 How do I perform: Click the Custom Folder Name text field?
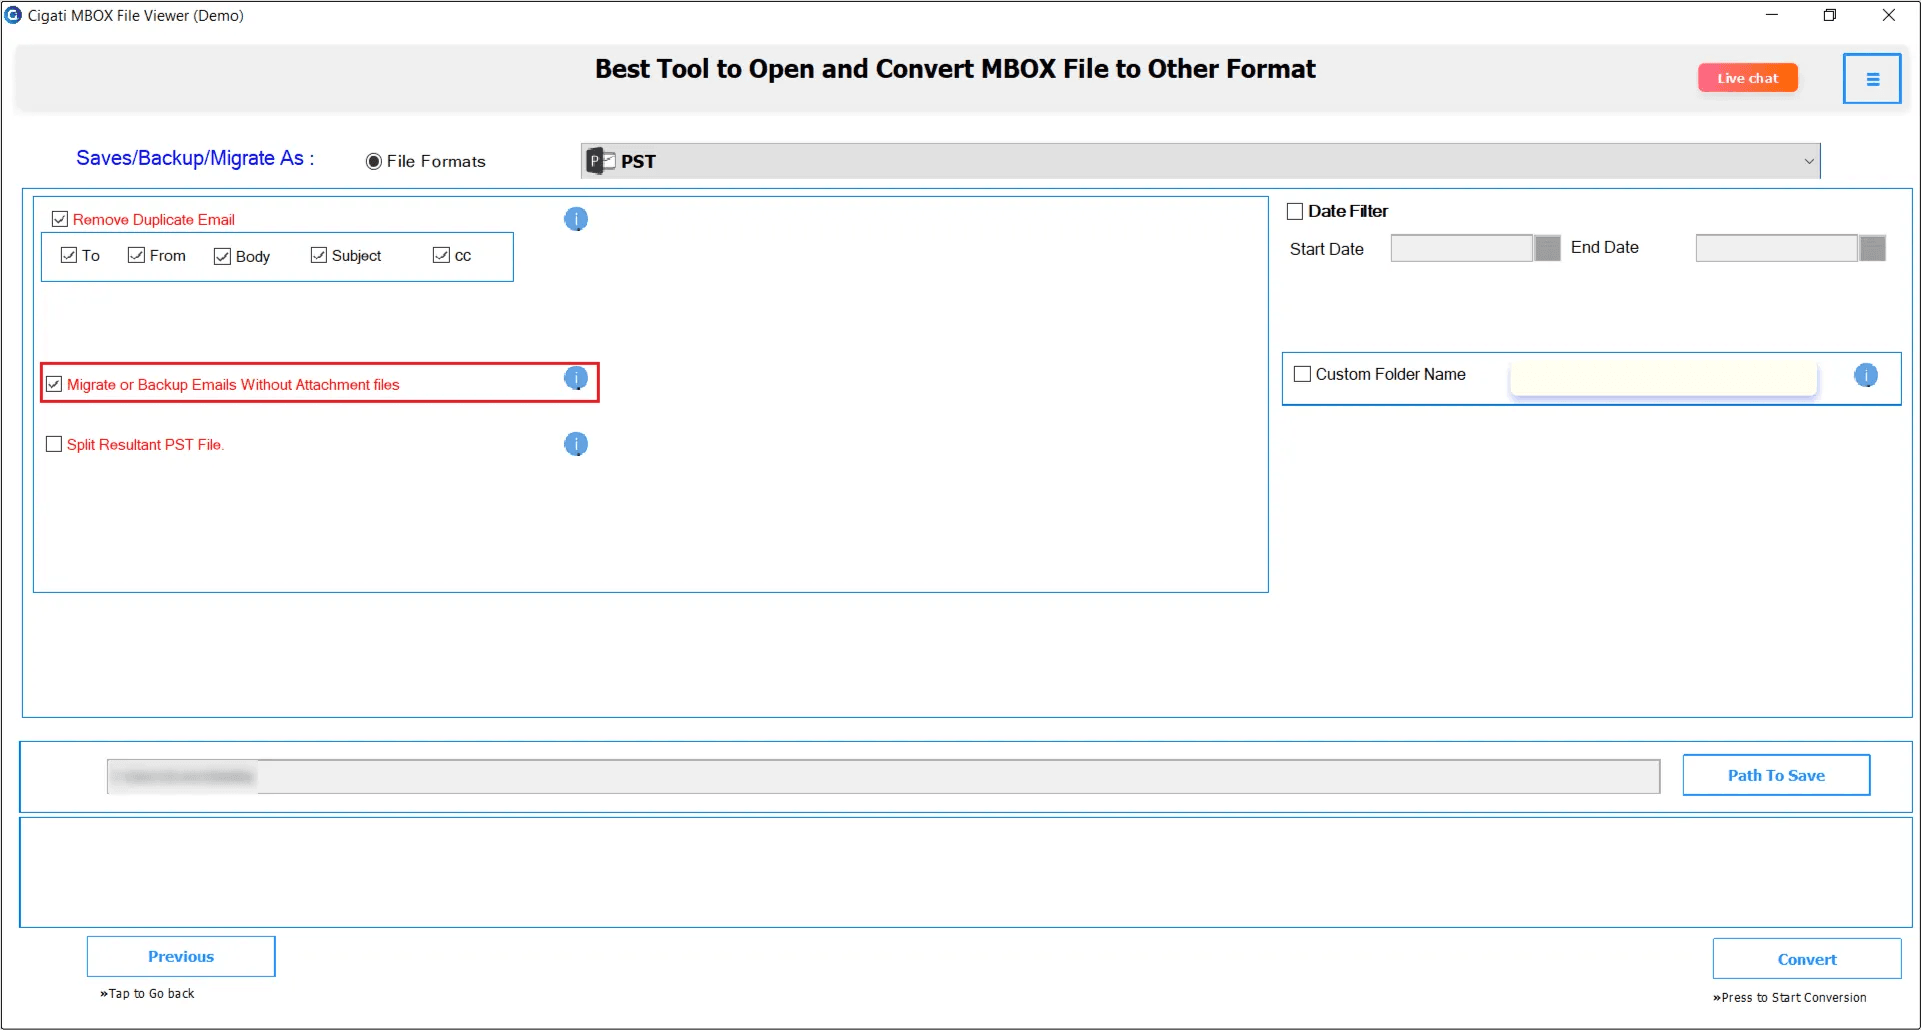click(x=1663, y=378)
